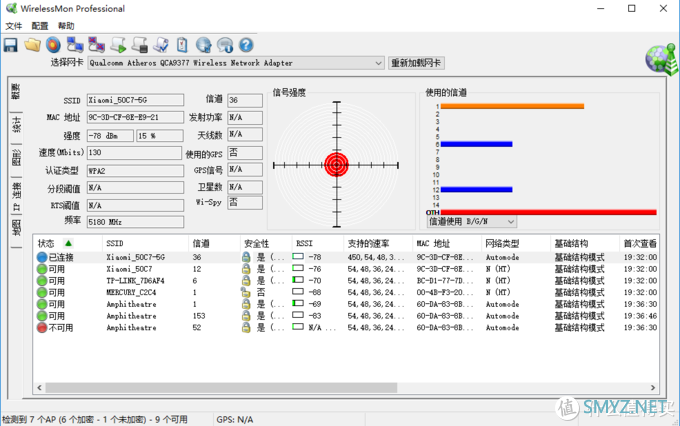
Task: Click the lock icon in TP-LINK_7D6AF4 row
Action: click(246, 281)
